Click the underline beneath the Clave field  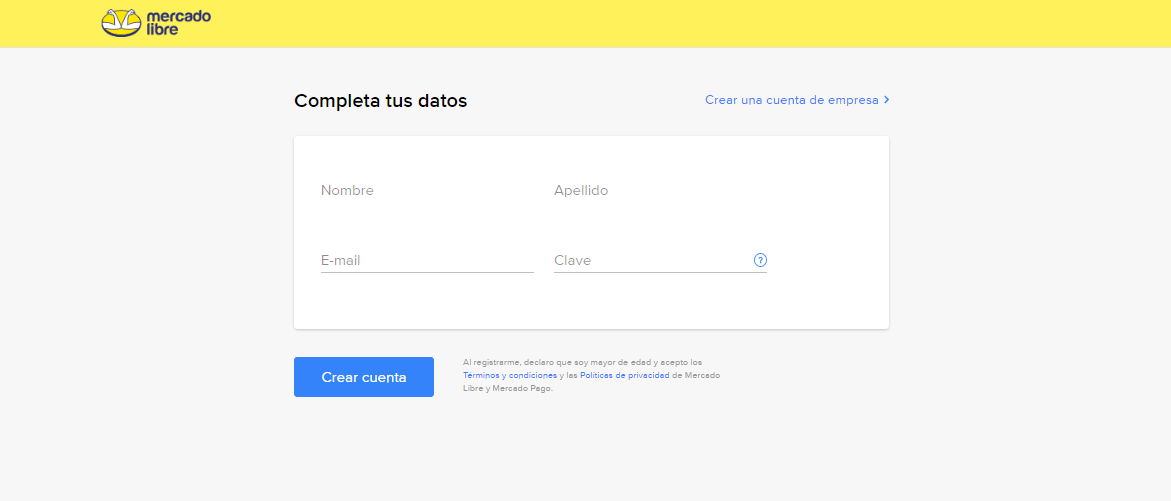pos(660,272)
